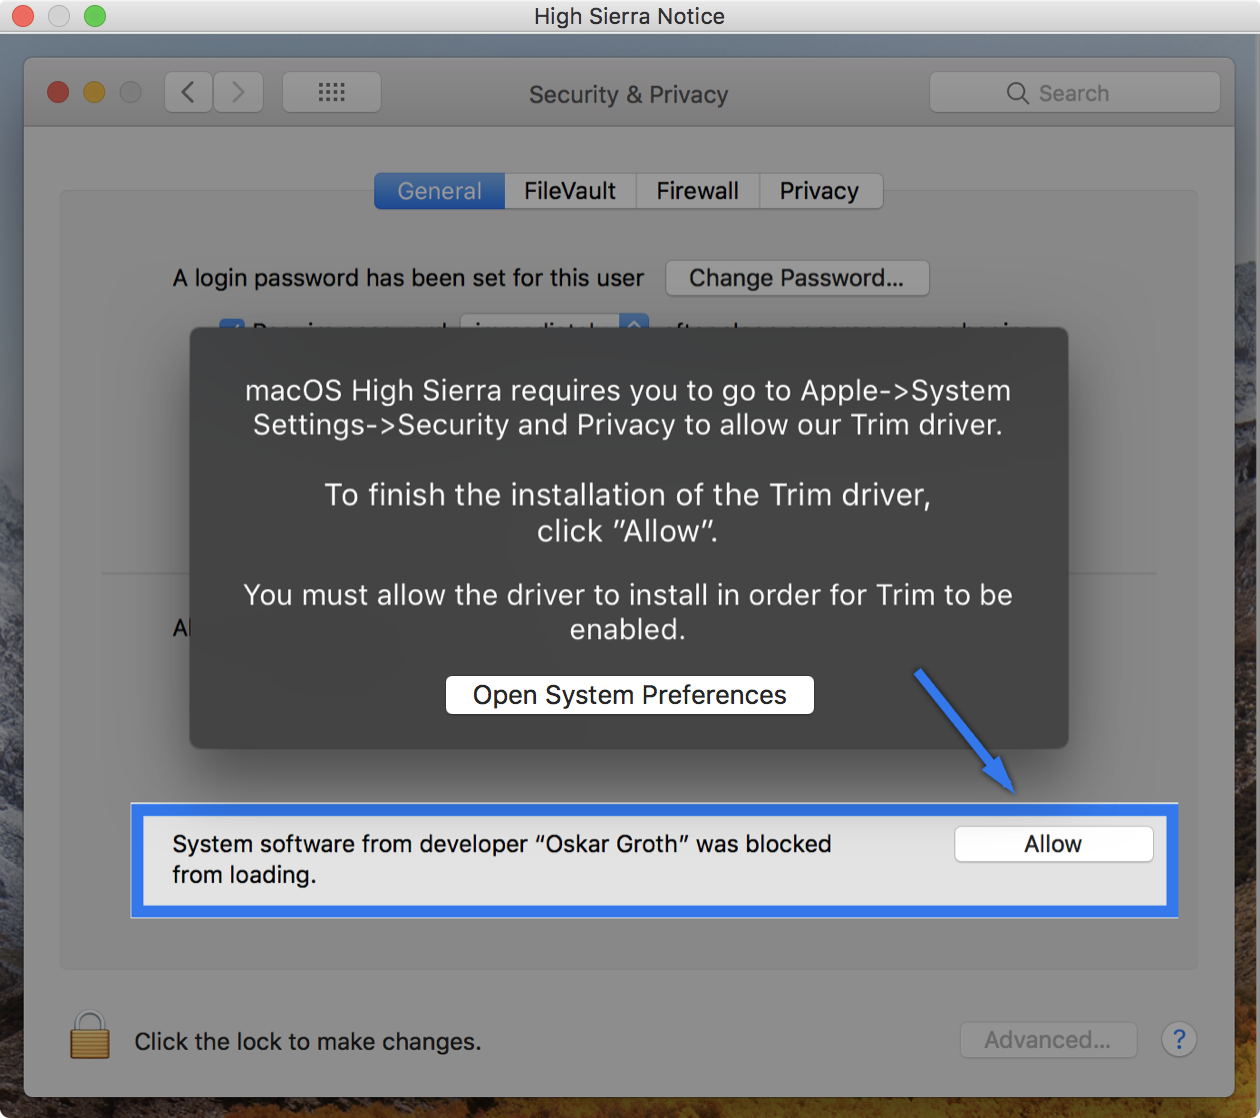
Task: Show all preferences grid icon
Action: tap(331, 93)
